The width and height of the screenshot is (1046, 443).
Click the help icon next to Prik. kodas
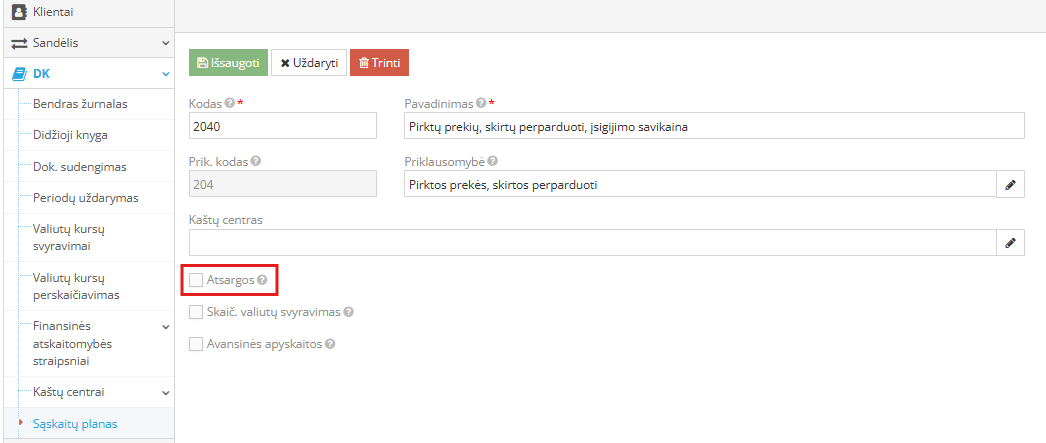[255, 161]
